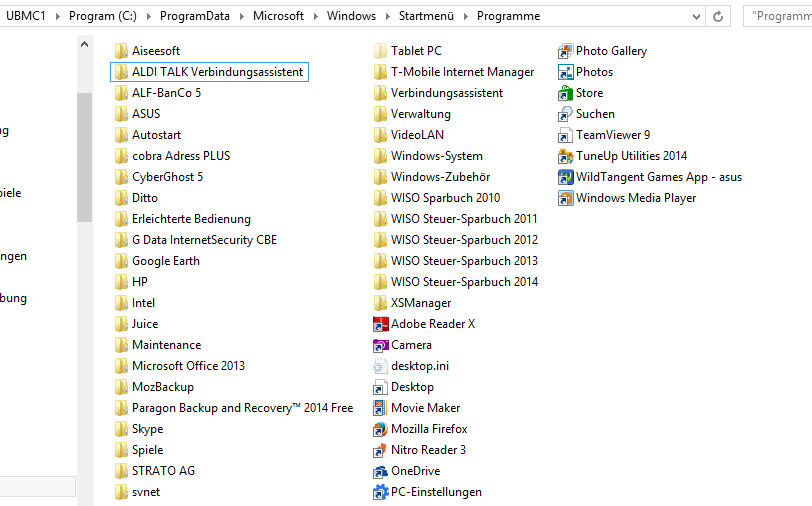Open the Store shortcut icon
Image resolution: width=812 pixels, height=506 pixels.
click(x=566, y=93)
